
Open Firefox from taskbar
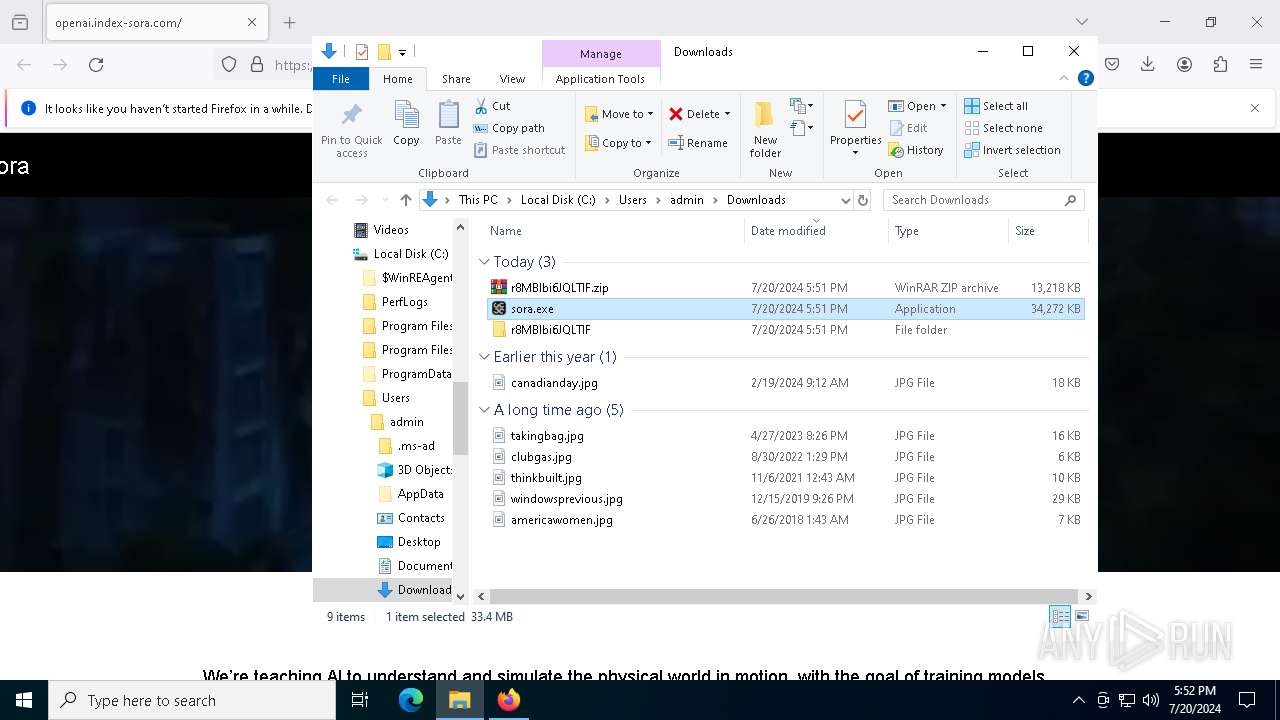coord(509,700)
